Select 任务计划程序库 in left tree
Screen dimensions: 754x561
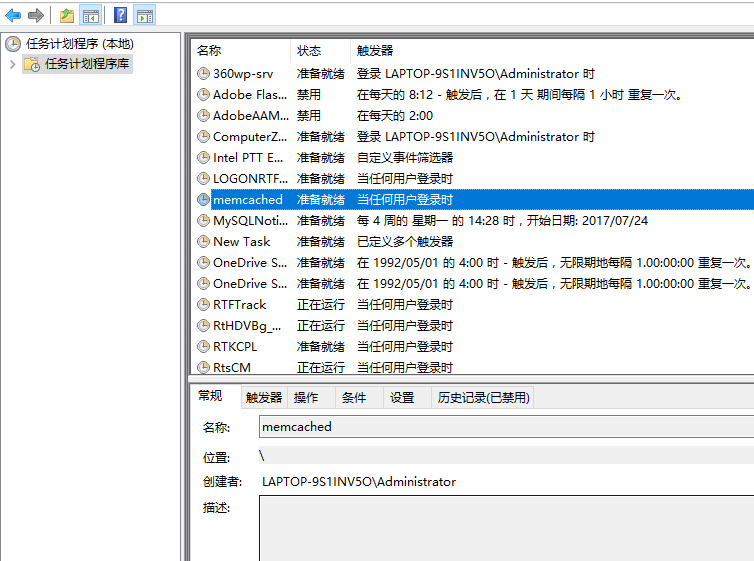87,64
